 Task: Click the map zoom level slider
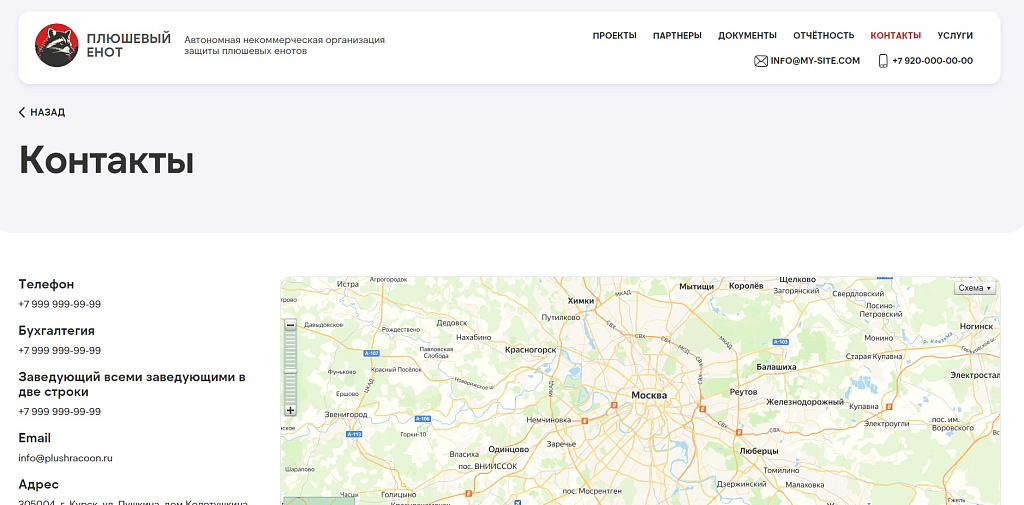click(291, 367)
